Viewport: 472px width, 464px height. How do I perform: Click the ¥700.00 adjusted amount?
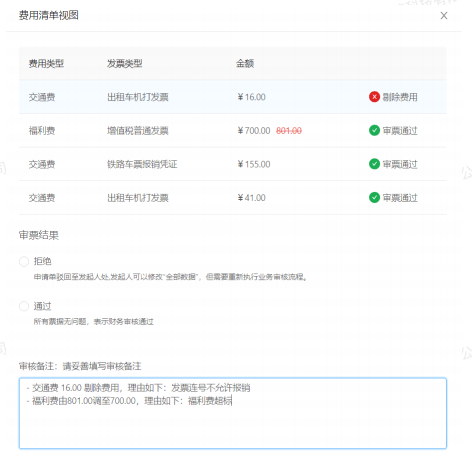coord(254,131)
